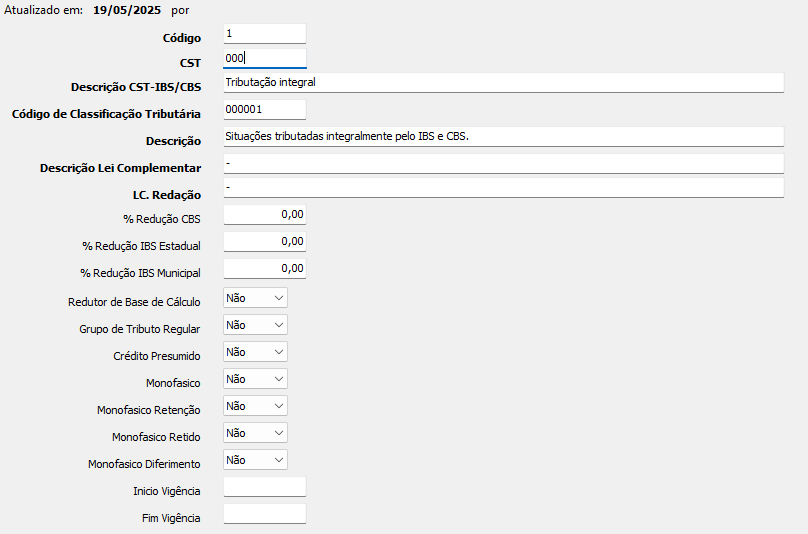This screenshot has width=808, height=534.
Task: Click the % Redução CBS value field
Action: [x=264, y=214]
